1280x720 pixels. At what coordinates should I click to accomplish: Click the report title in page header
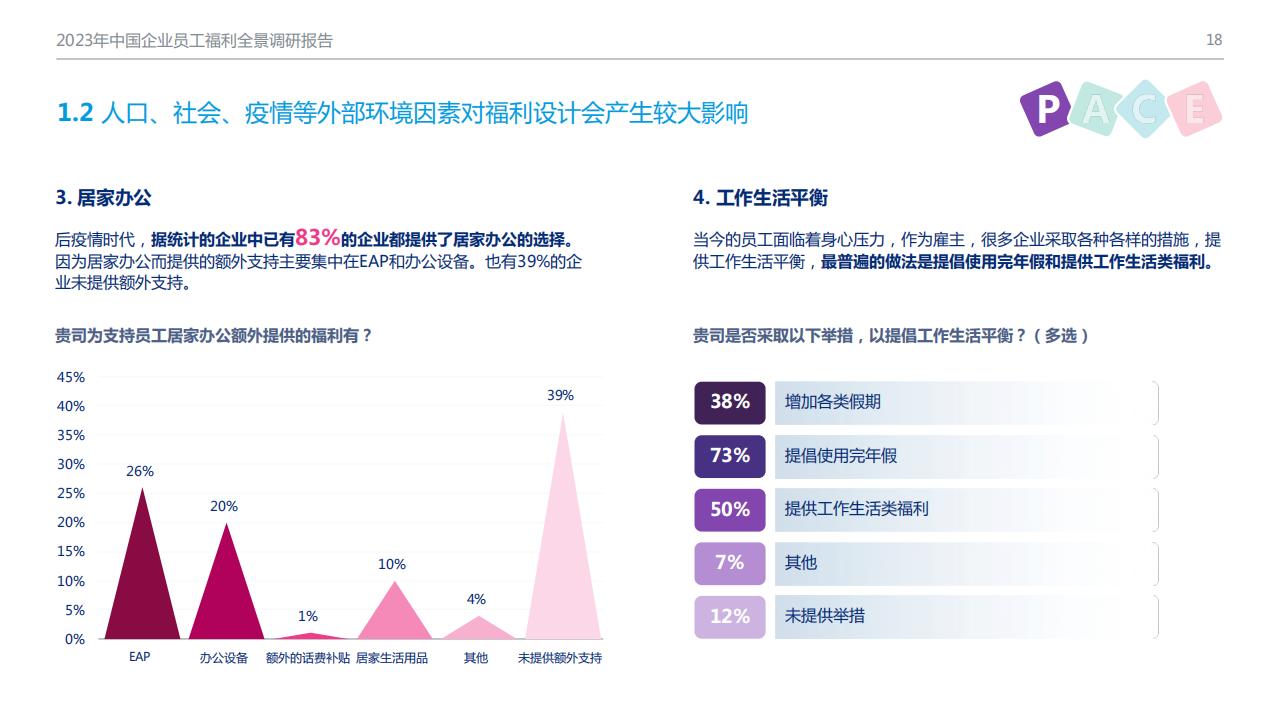coord(195,40)
